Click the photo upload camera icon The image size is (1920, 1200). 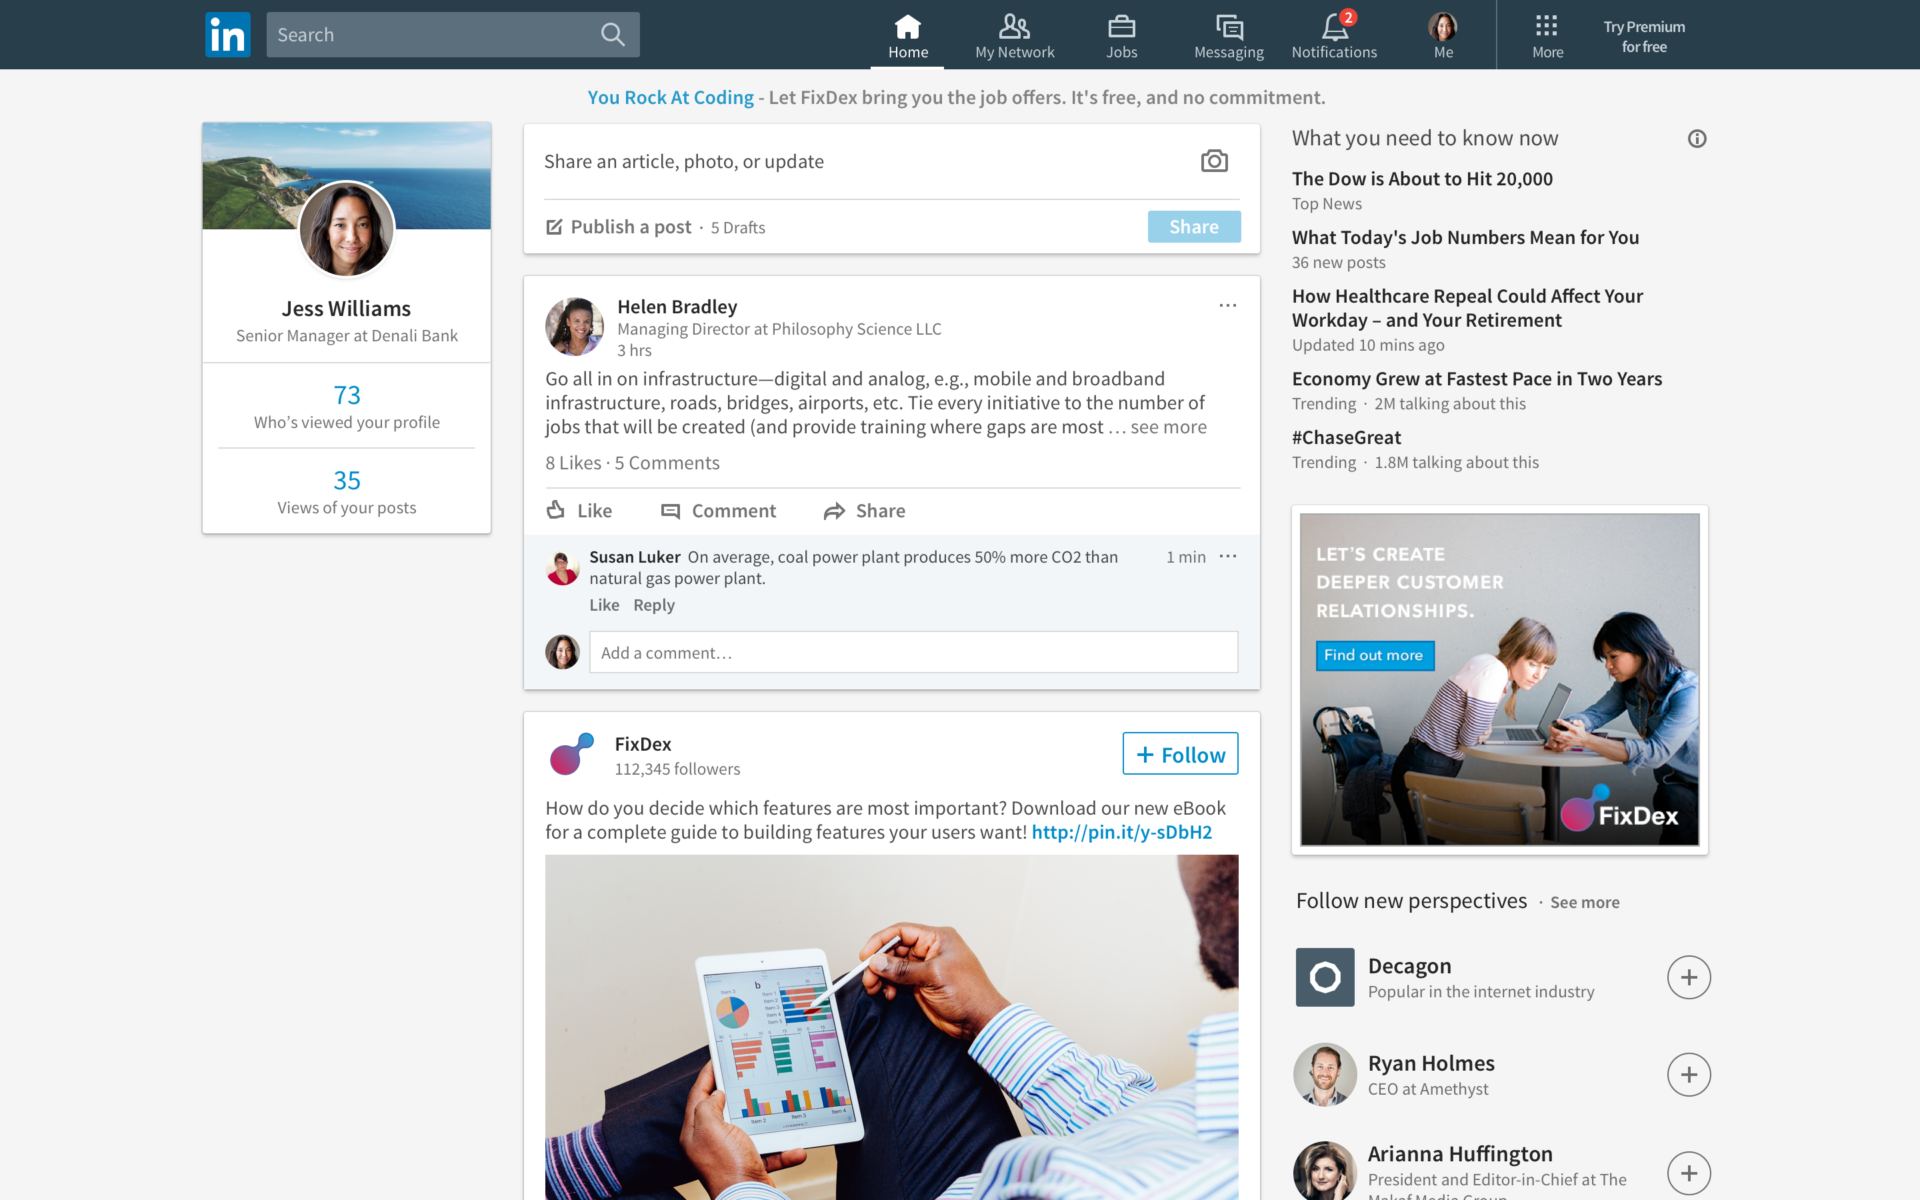[x=1214, y=162]
